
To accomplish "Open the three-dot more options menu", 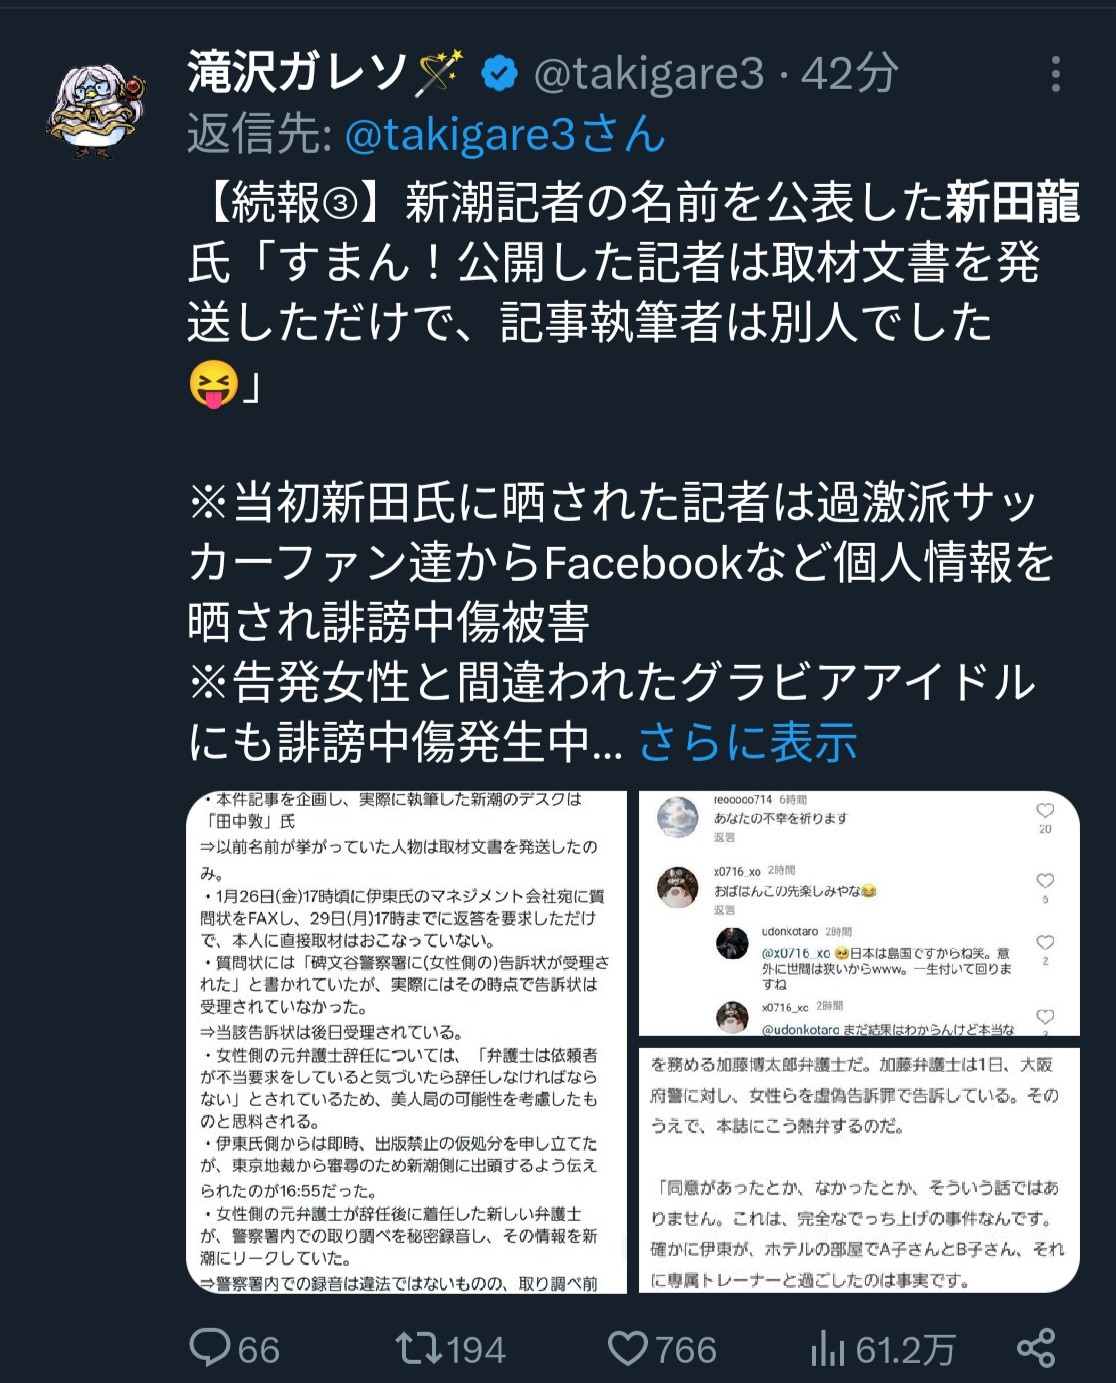I will pos(1055,75).
